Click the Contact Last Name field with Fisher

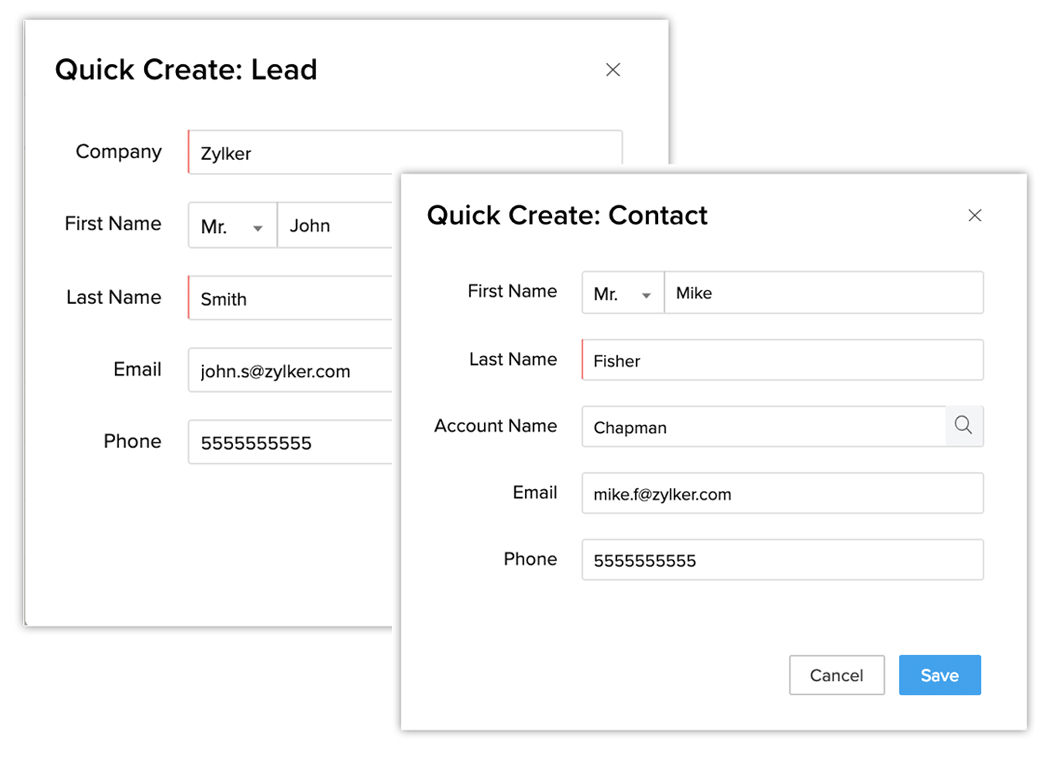click(x=782, y=360)
